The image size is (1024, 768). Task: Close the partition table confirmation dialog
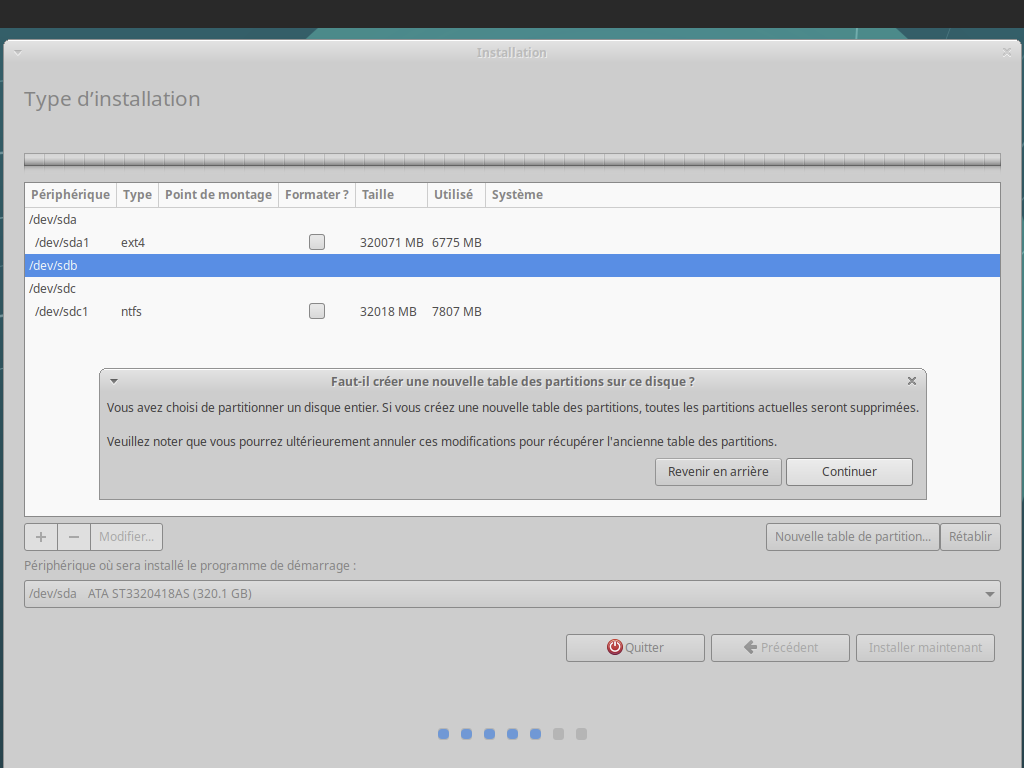[x=911, y=381]
